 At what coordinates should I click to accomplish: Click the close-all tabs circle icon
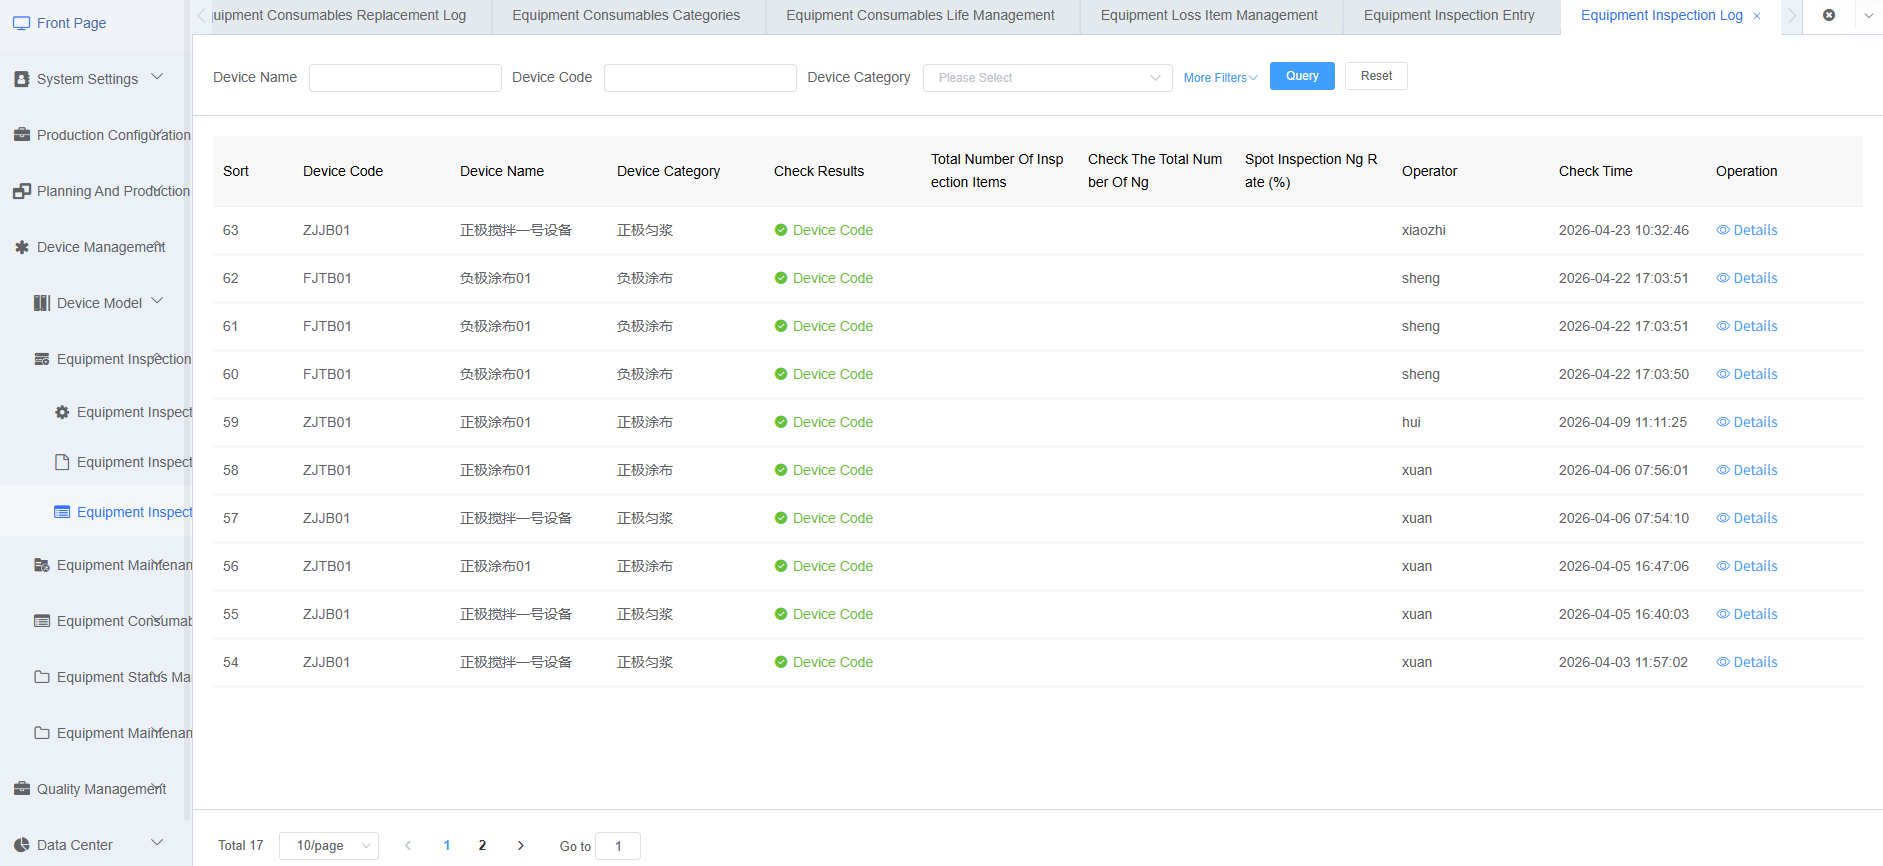[1829, 15]
